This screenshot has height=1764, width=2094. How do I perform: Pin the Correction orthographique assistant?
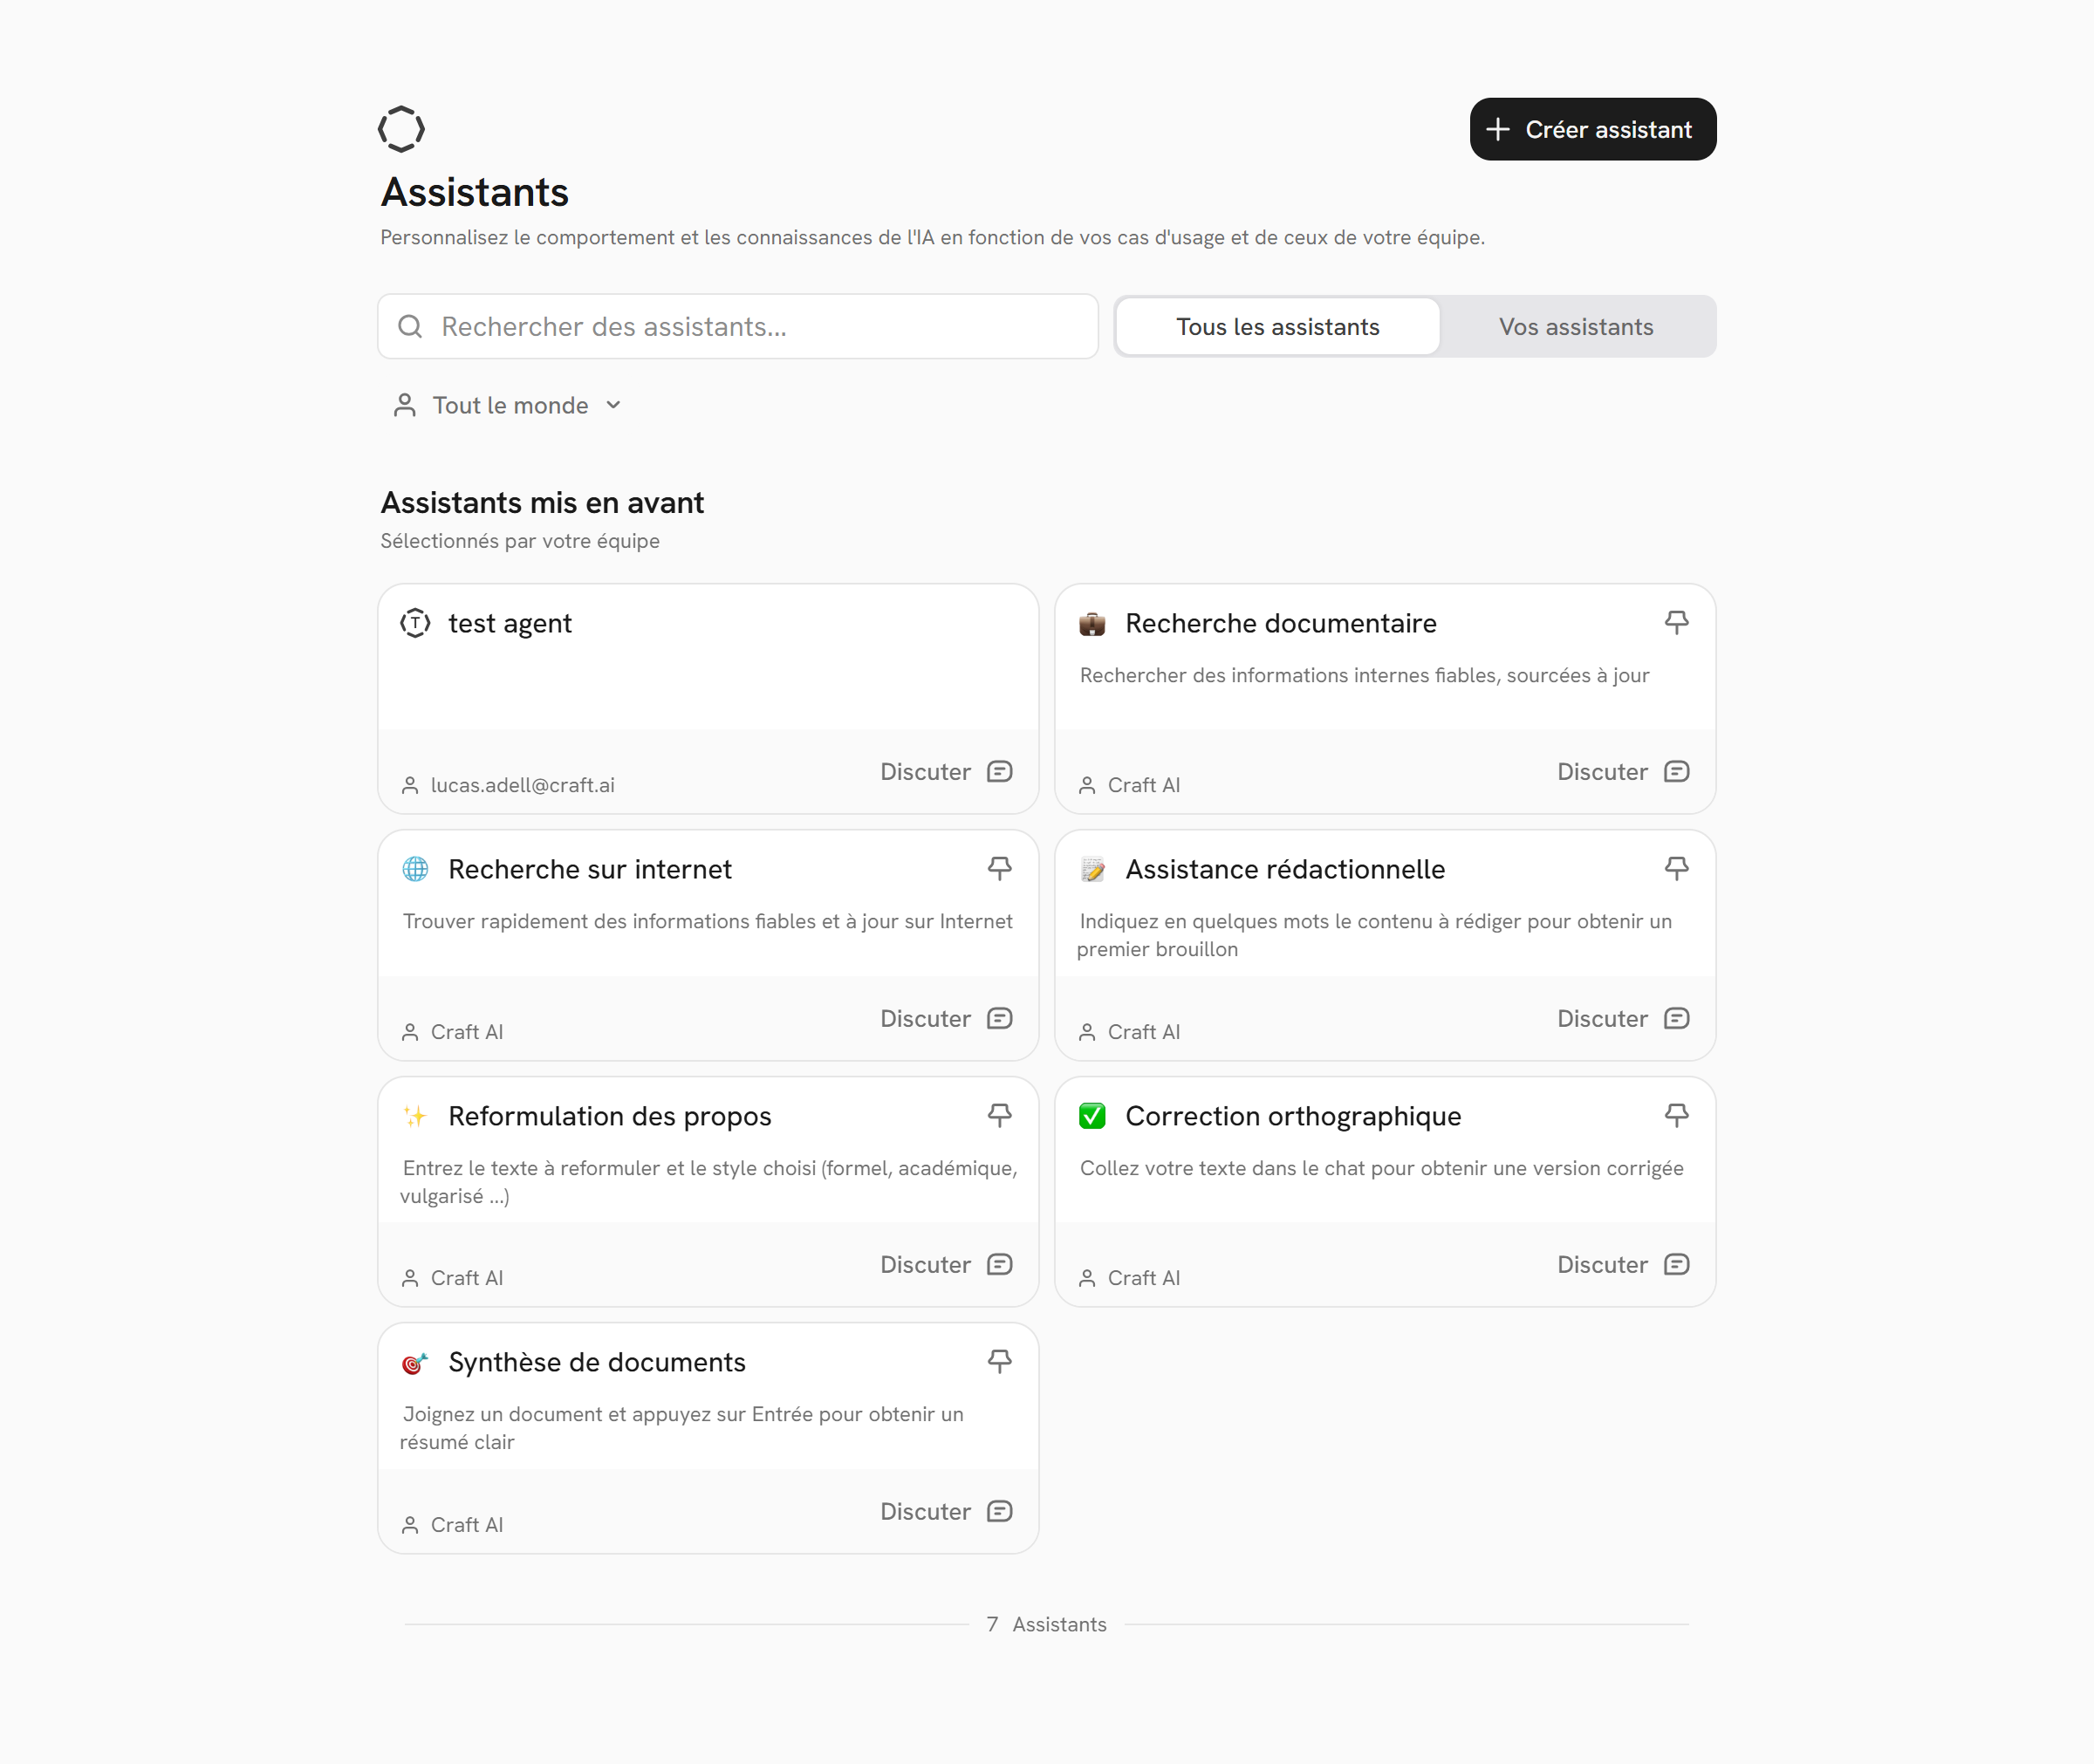[x=1676, y=1114]
